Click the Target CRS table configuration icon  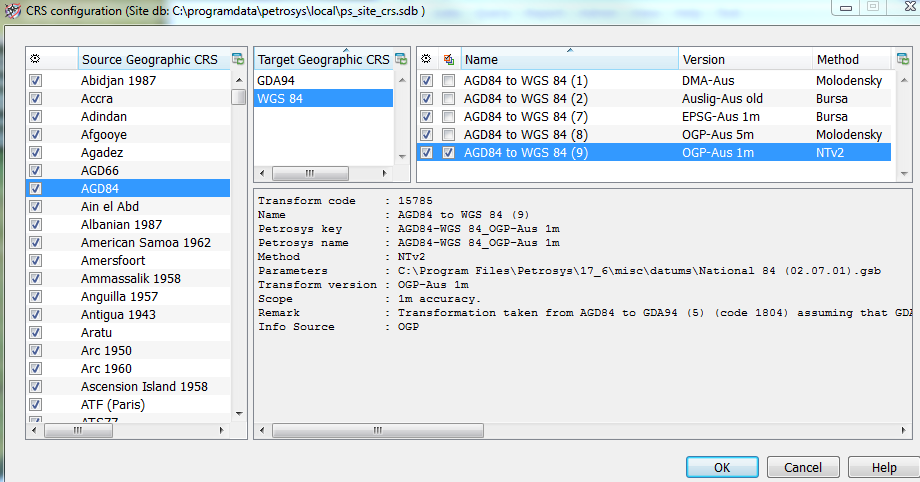click(401, 59)
